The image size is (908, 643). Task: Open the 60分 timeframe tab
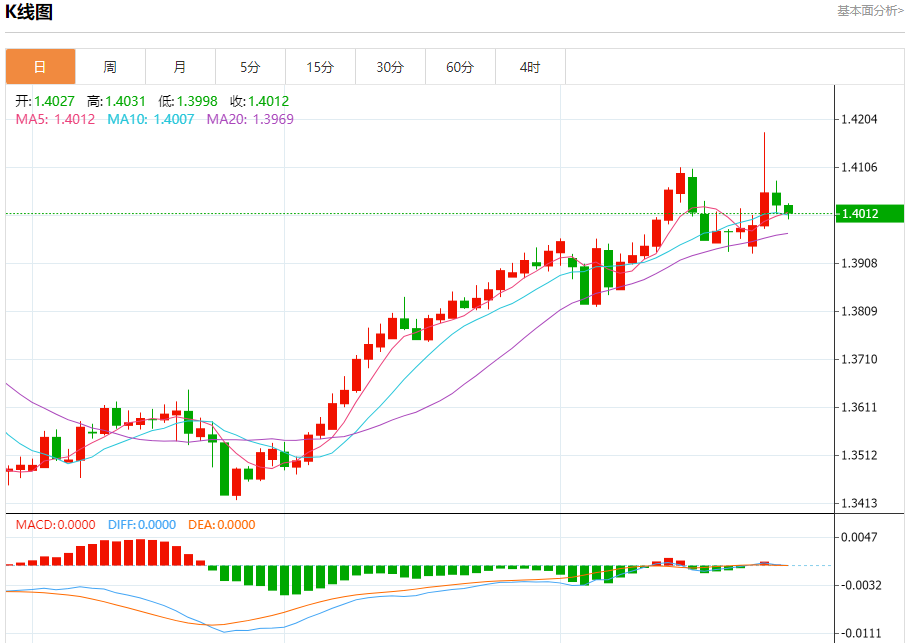460,67
